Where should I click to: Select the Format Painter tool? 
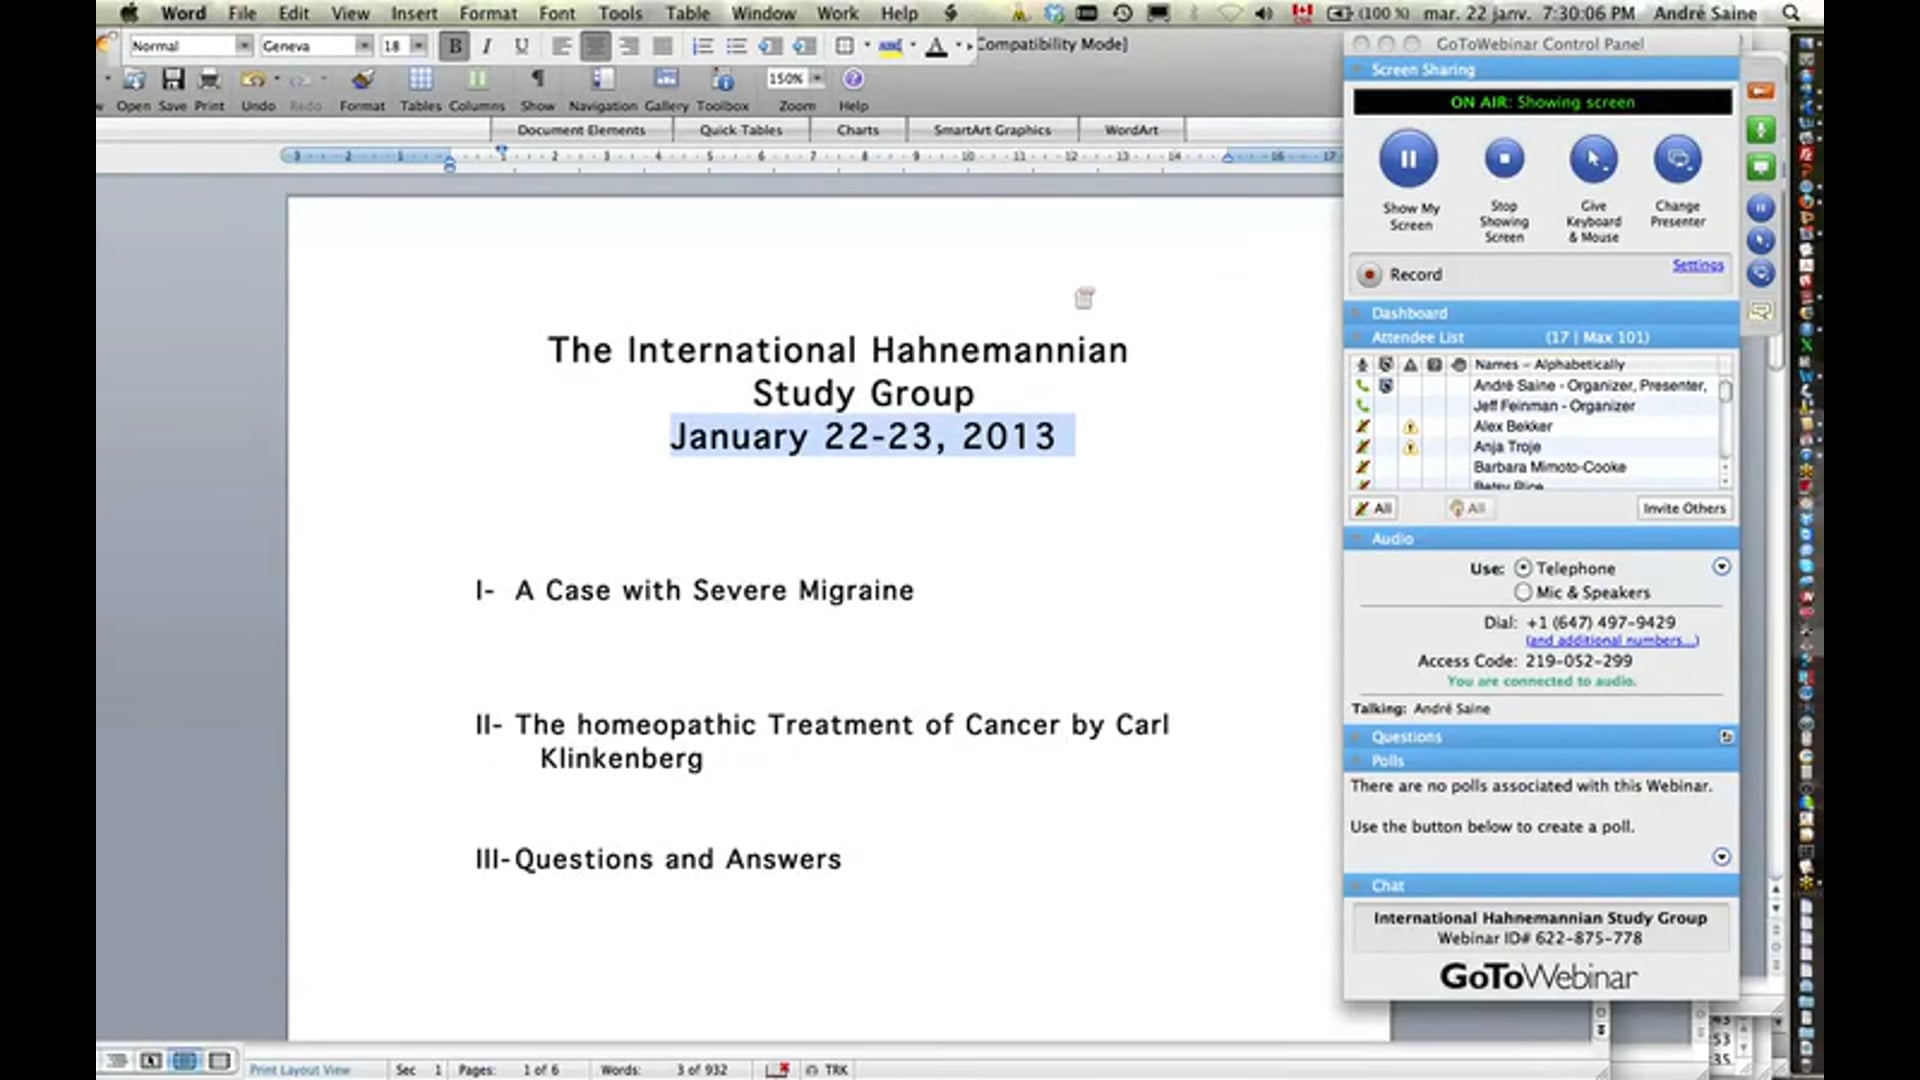tap(362, 80)
